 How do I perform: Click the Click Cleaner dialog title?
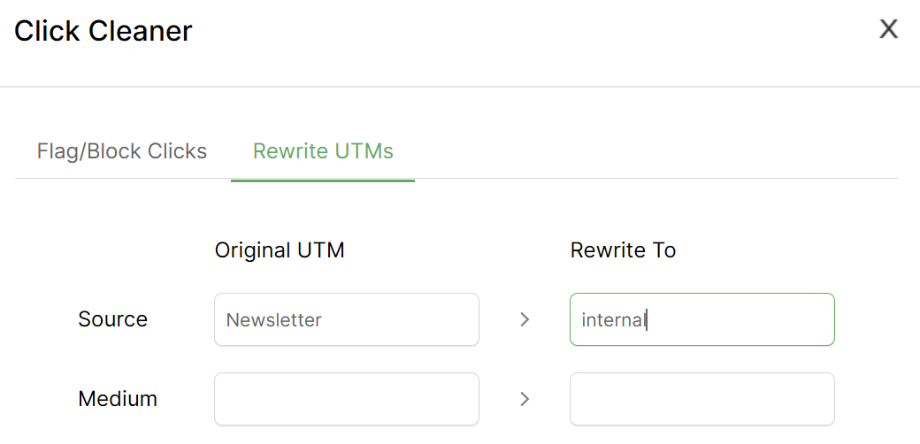point(103,31)
